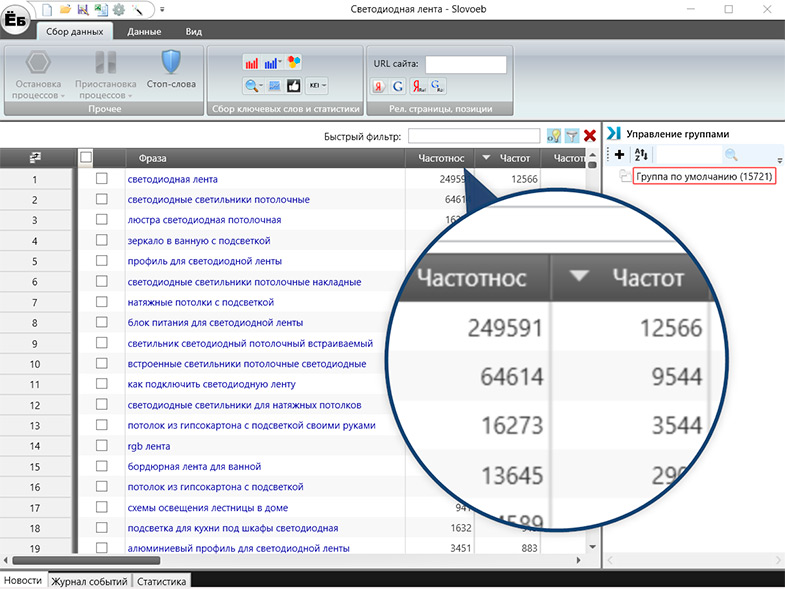Check the box for 'как подключить светодиодную ленту'
Screen dimensions: 785x589
[x=102, y=384]
